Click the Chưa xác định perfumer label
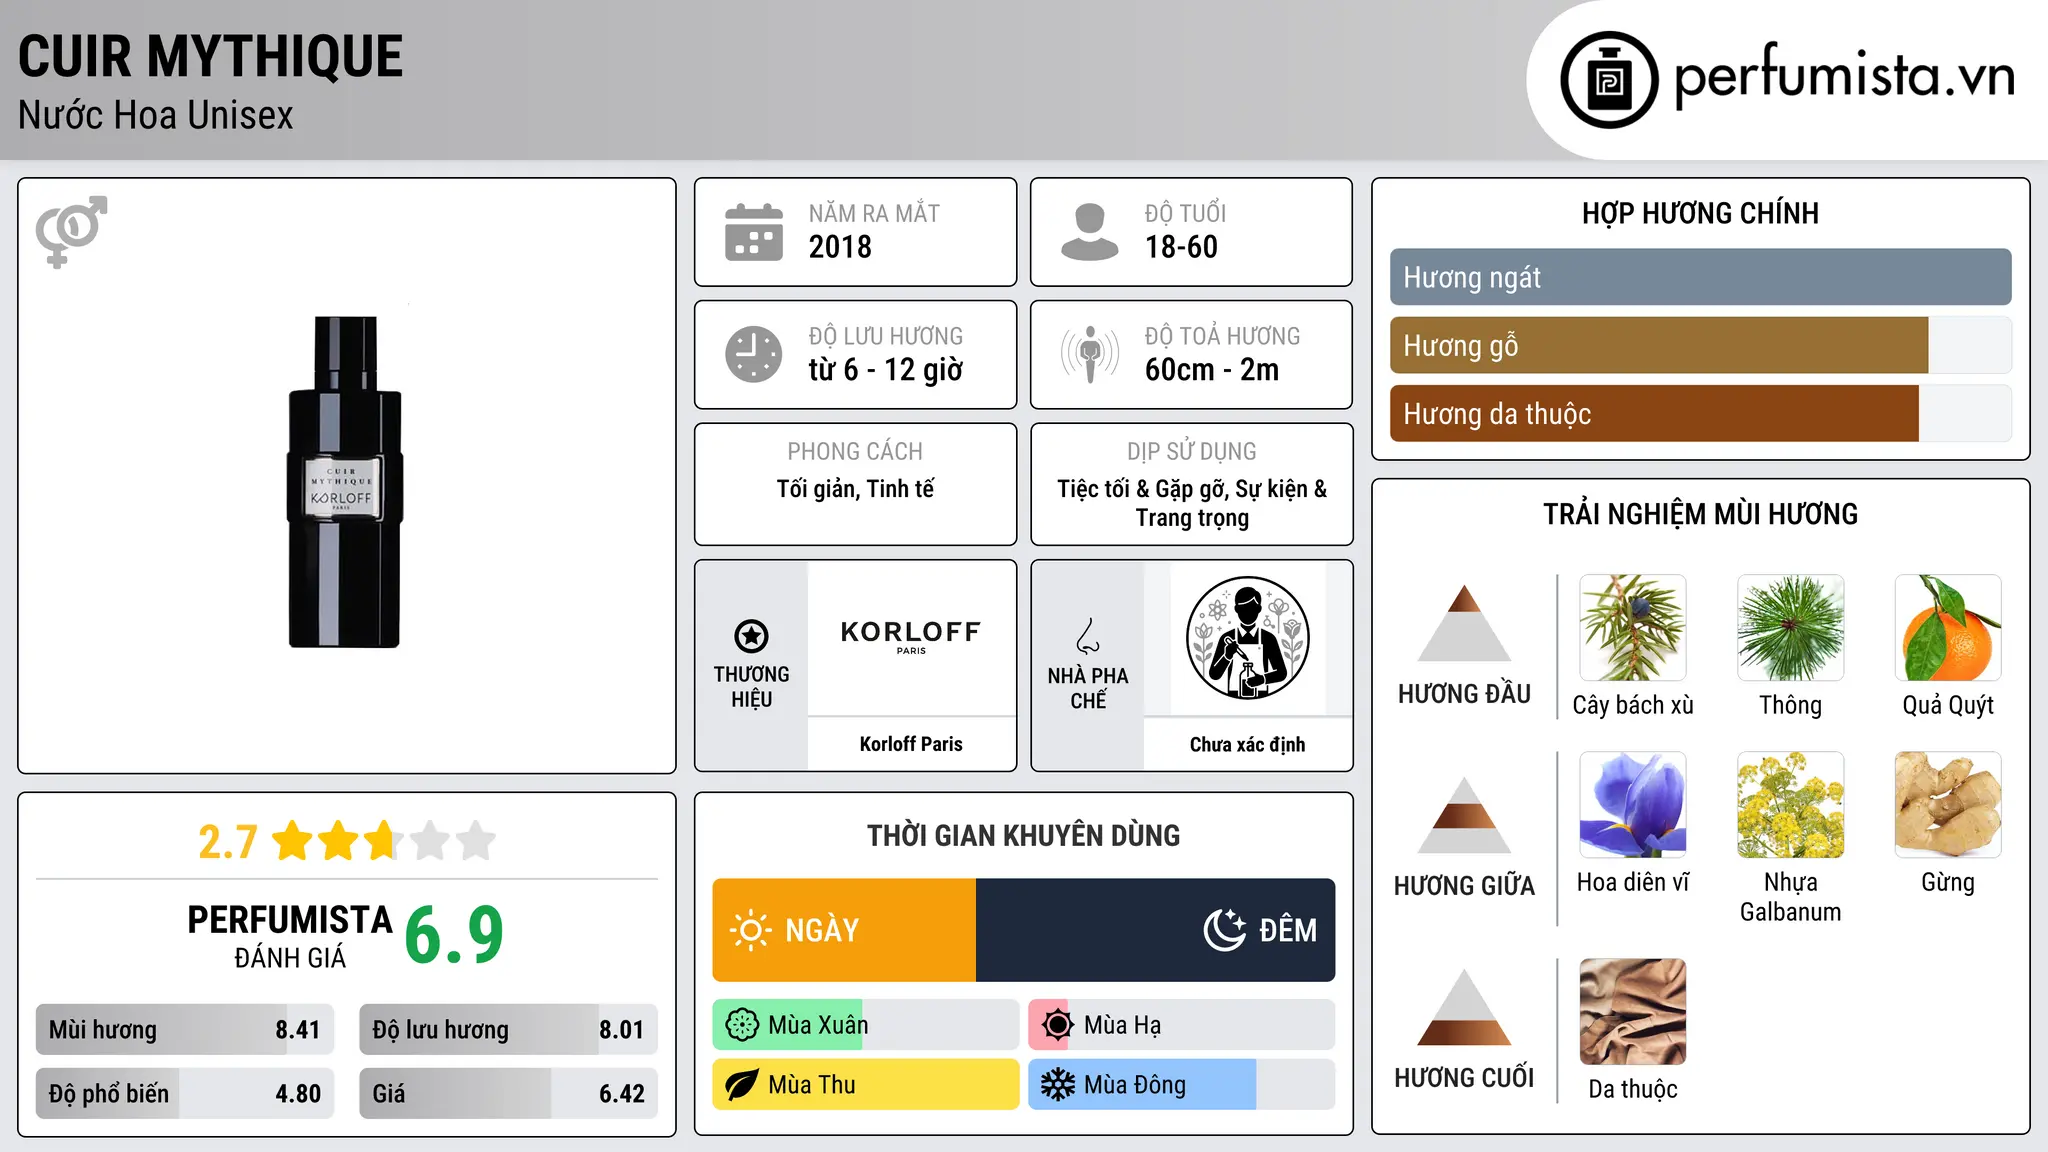 [1247, 744]
